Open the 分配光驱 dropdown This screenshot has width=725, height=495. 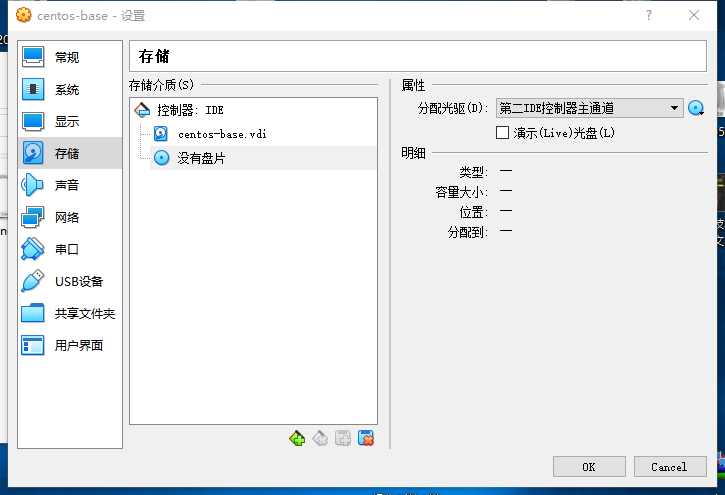pyautogui.click(x=590, y=108)
